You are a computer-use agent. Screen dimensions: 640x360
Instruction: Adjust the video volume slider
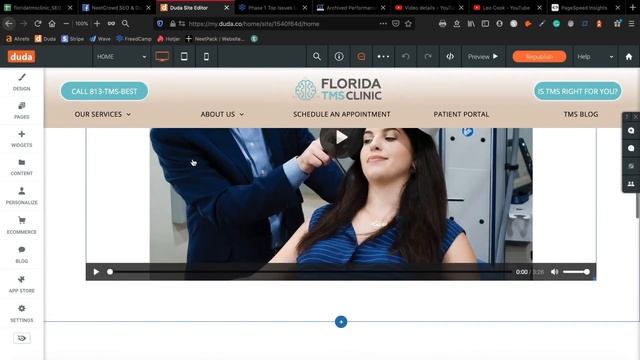pos(576,272)
